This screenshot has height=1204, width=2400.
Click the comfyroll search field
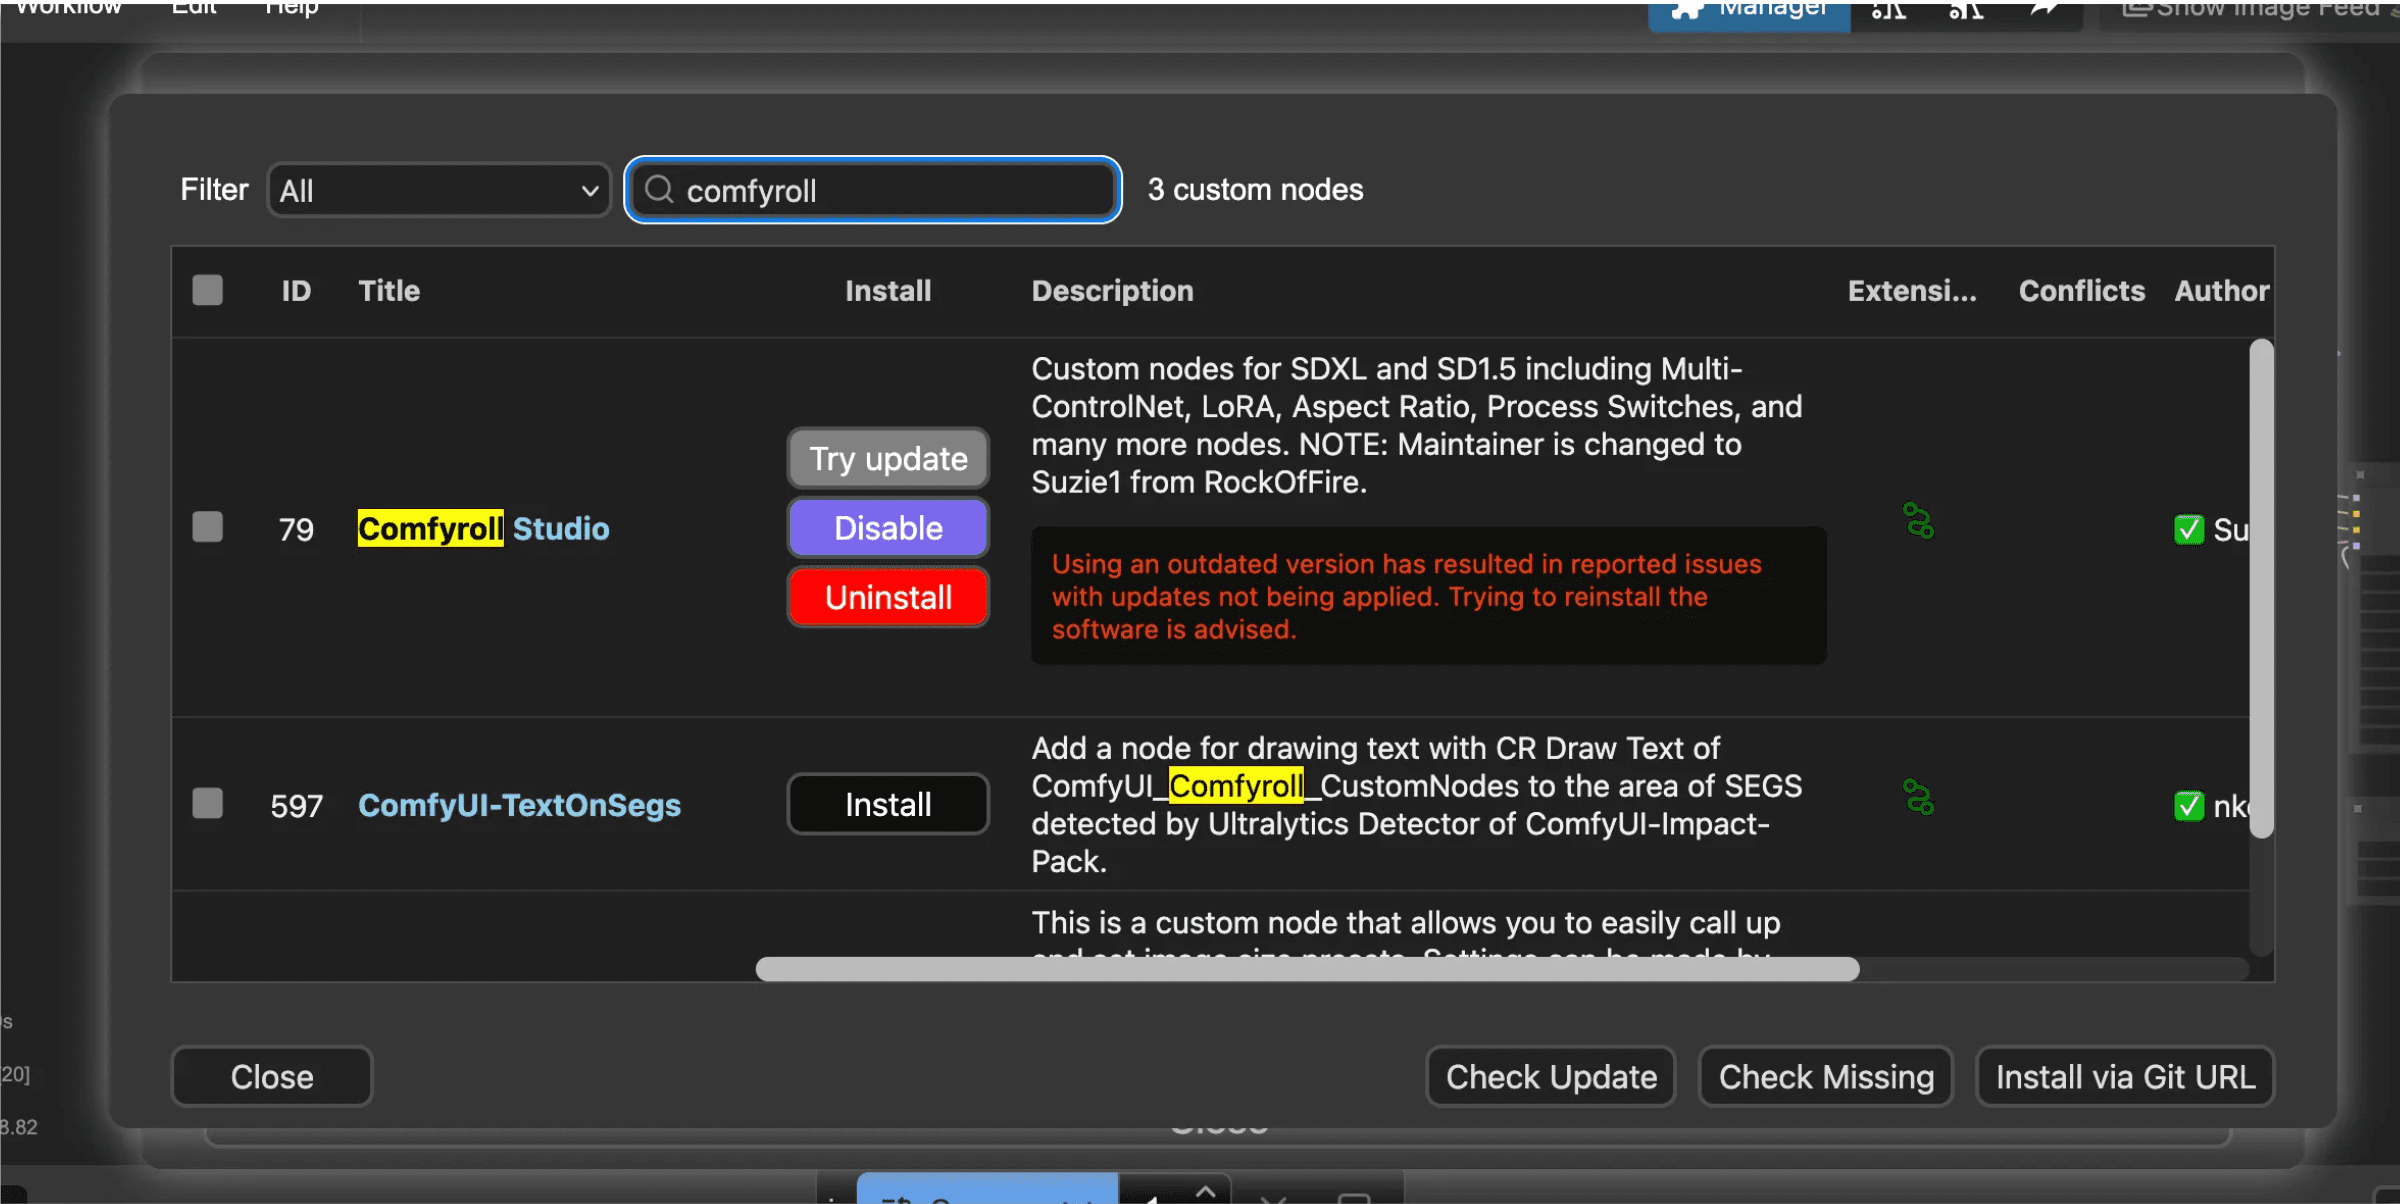pyautogui.click(x=872, y=190)
